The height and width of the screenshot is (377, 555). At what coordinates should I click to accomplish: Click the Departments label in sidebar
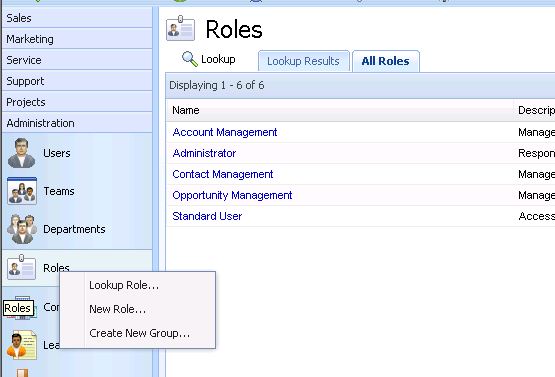(74, 229)
